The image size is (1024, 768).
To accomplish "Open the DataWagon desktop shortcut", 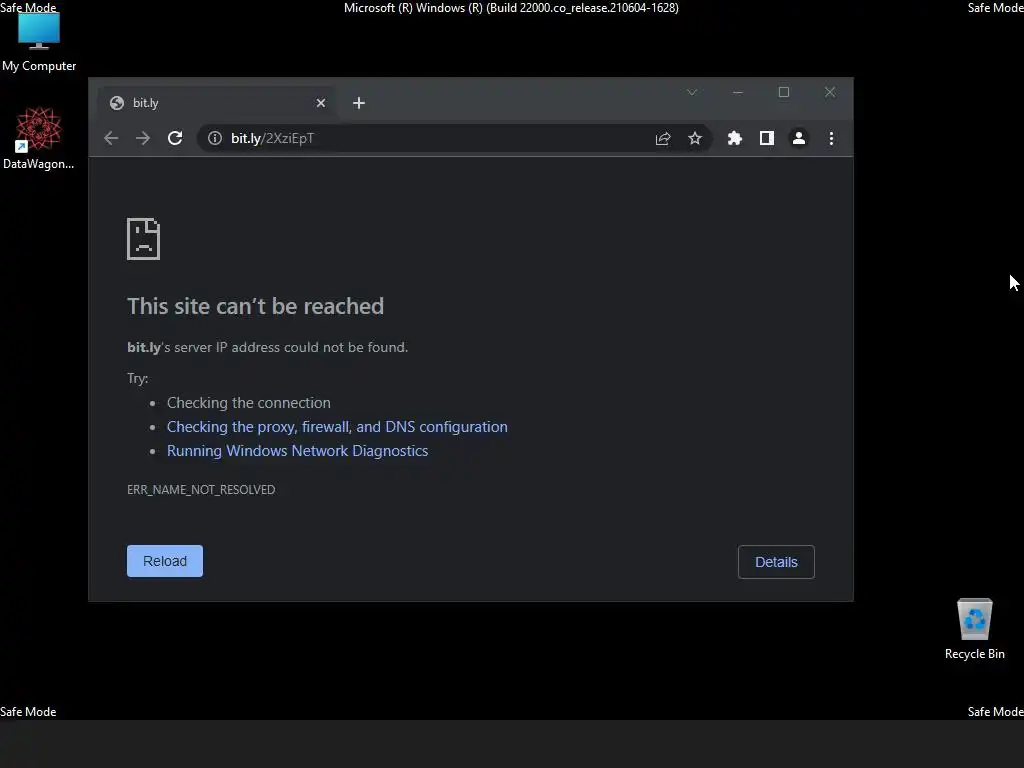I will [x=39, y=138].
